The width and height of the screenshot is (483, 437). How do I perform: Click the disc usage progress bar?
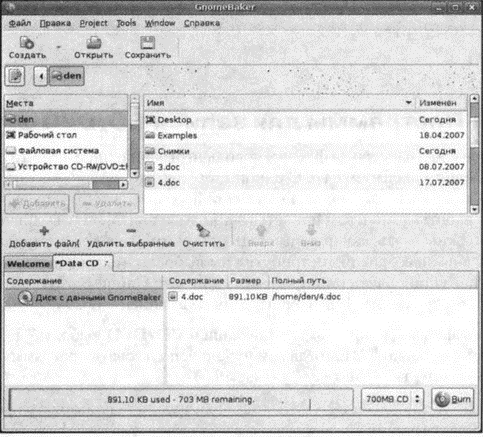coord(181,399)
